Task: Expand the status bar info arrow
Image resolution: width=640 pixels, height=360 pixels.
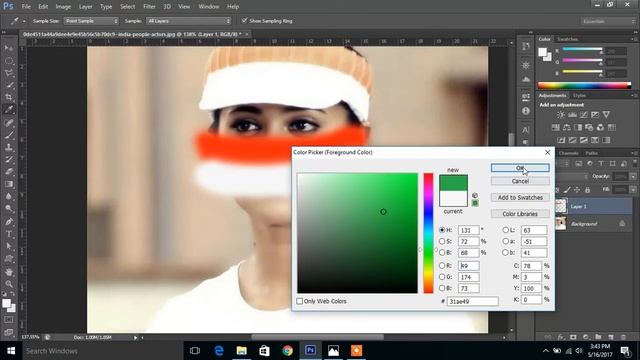Action: pyautogui.click(x=136, y=338)
